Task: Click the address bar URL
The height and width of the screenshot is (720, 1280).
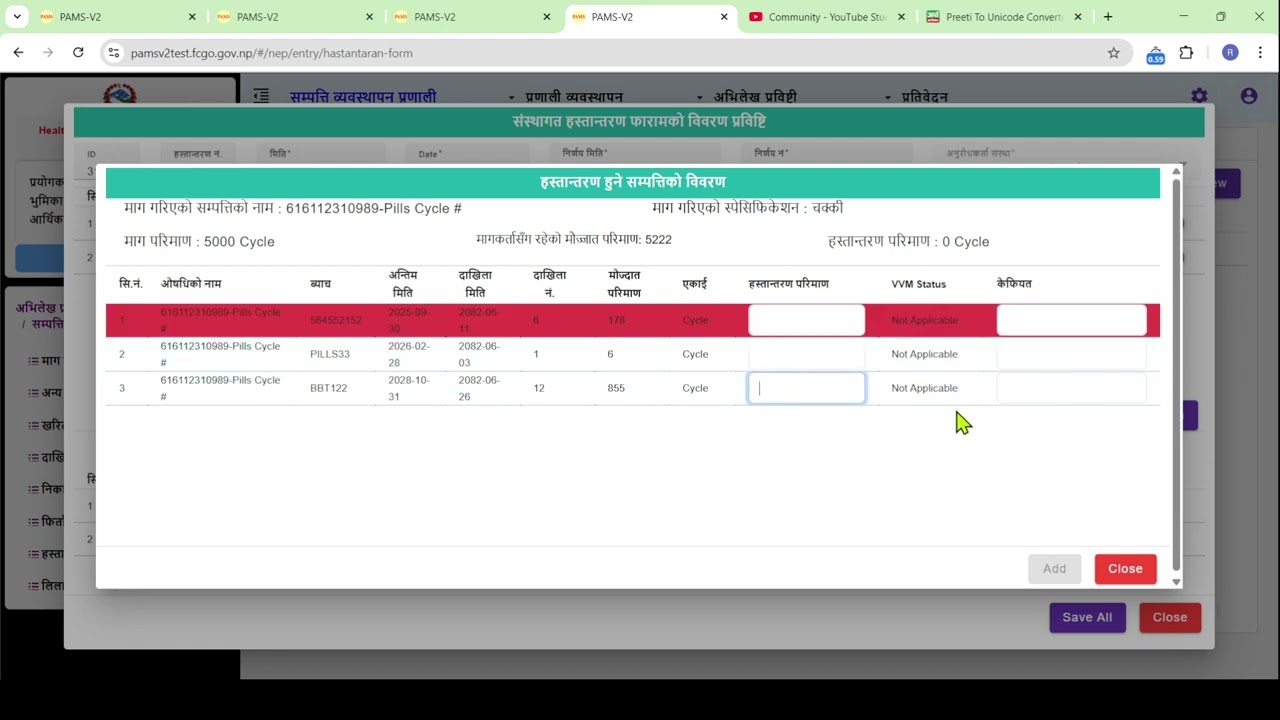Action: [x=271, y=53]
